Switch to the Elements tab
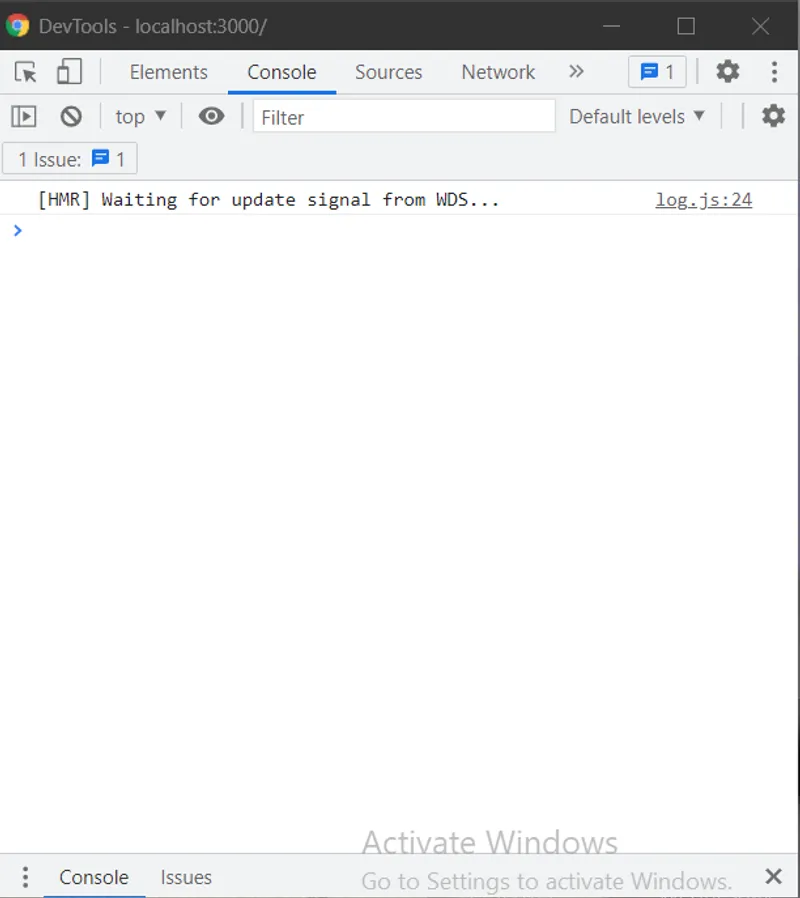Viewport: 800px width, 898px height. [x=168, y=72]
